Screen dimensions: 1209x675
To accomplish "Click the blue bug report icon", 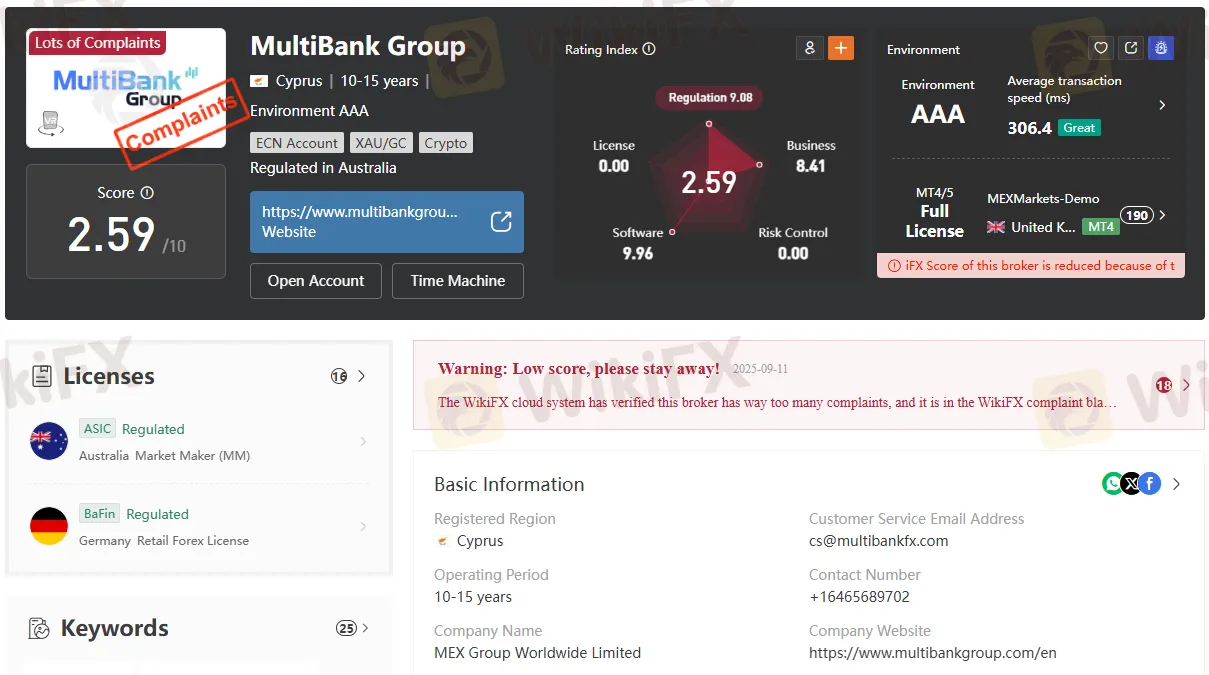I will 1161,48.
